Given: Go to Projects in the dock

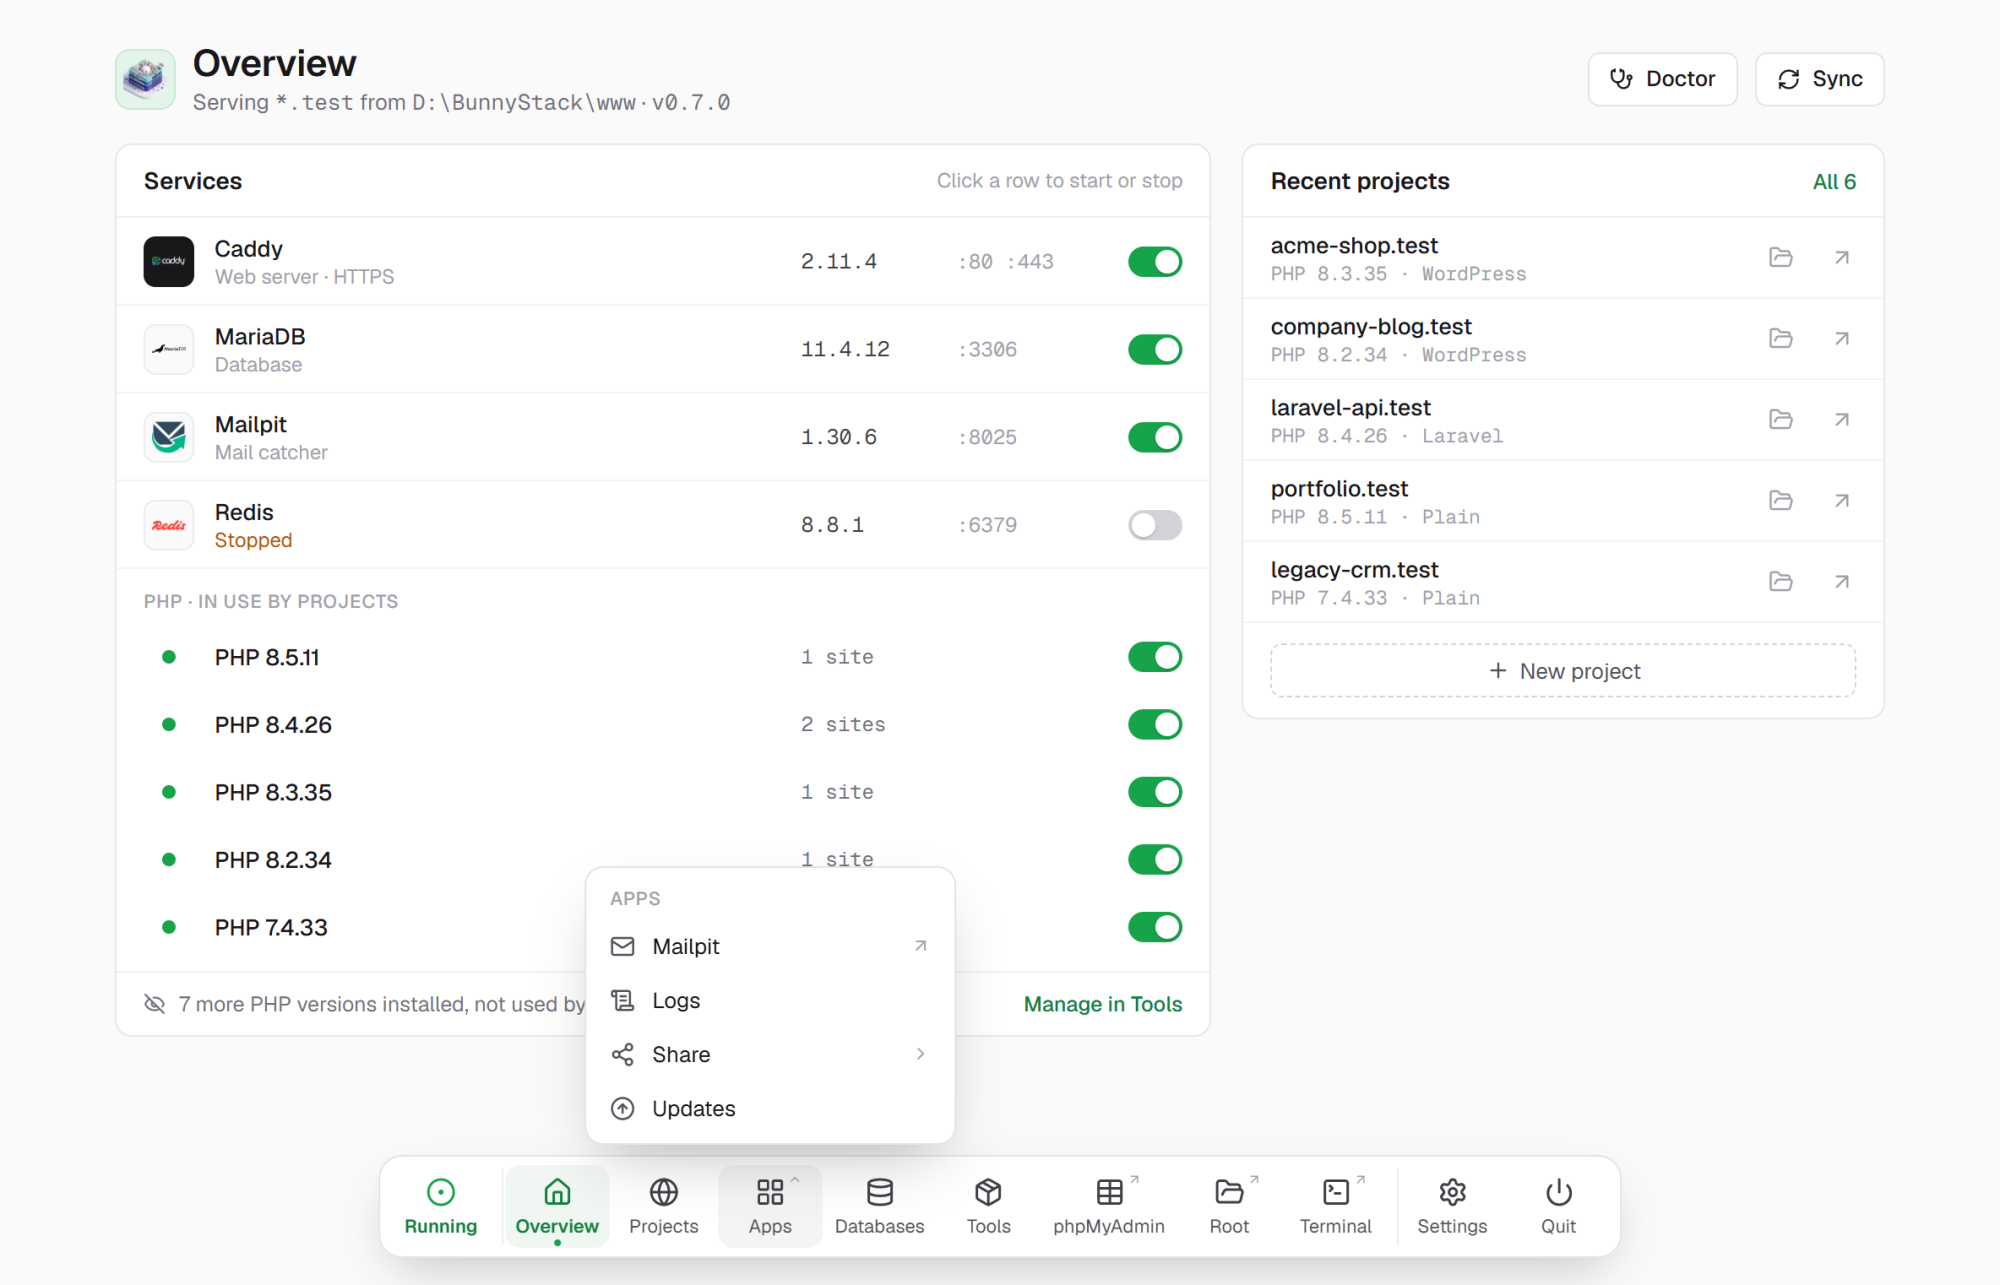Looking at the screenshot, I should click(x=663, y=1206).
